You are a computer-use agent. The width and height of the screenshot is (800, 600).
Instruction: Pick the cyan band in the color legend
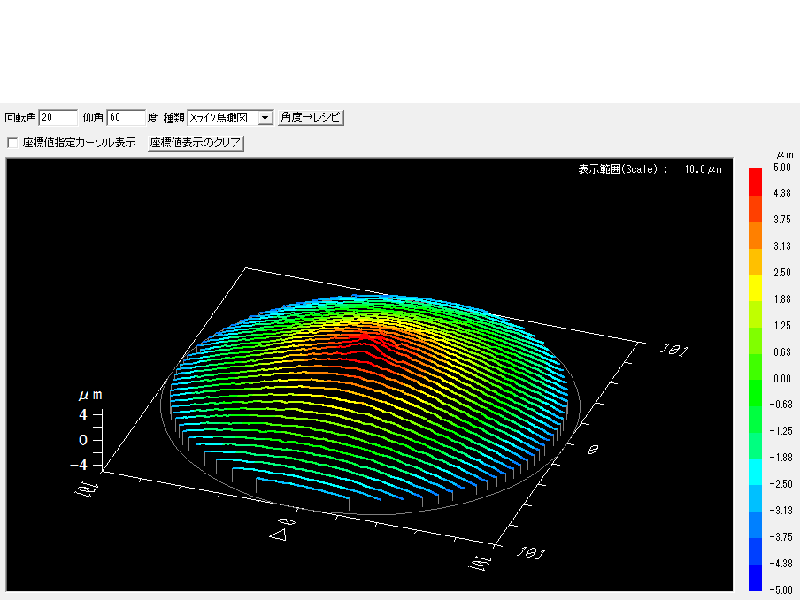pos(755,470)
